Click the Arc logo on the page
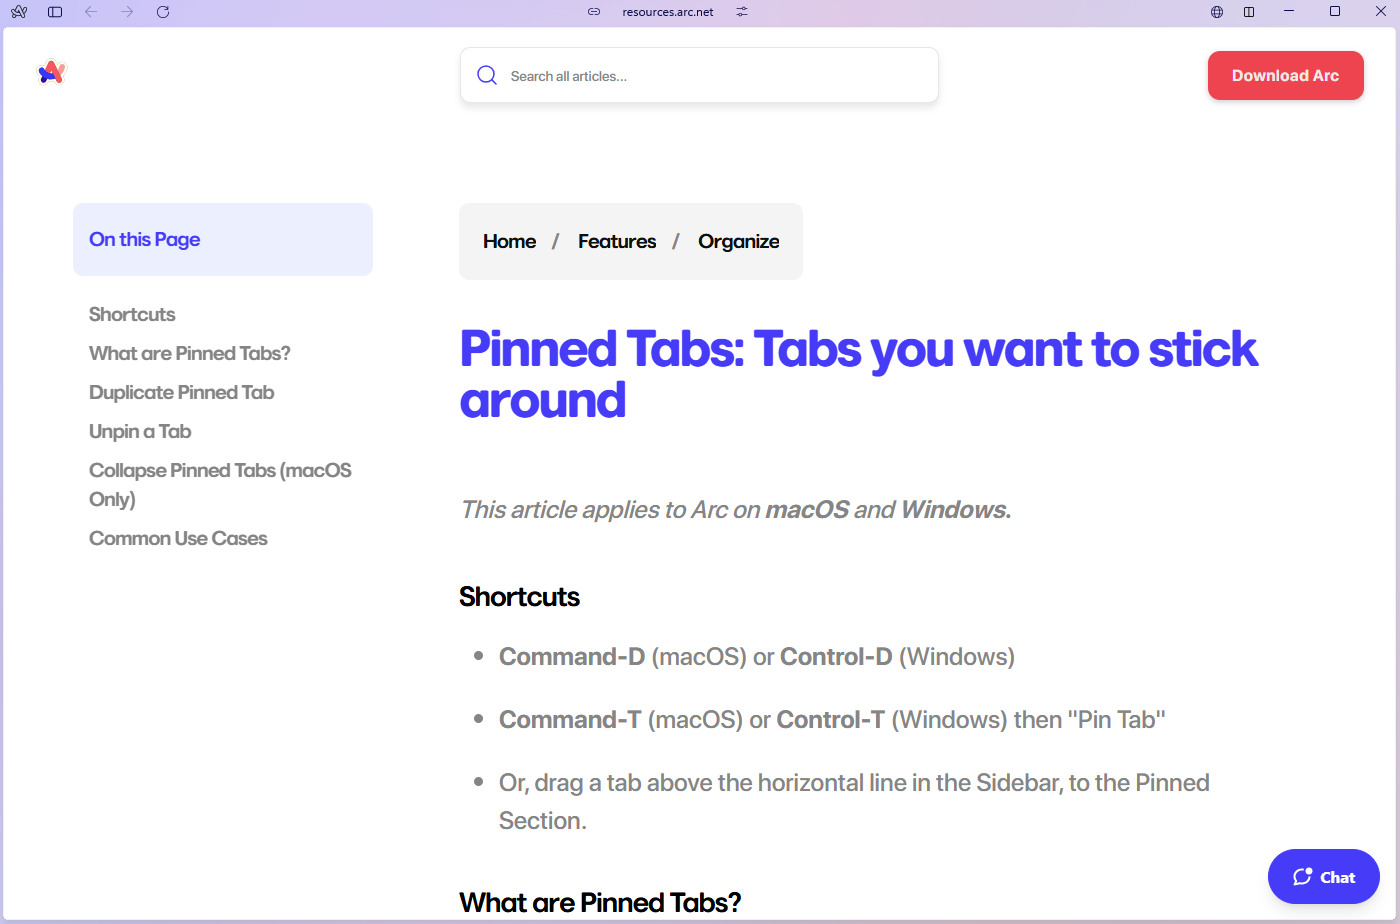 point(51,72)
